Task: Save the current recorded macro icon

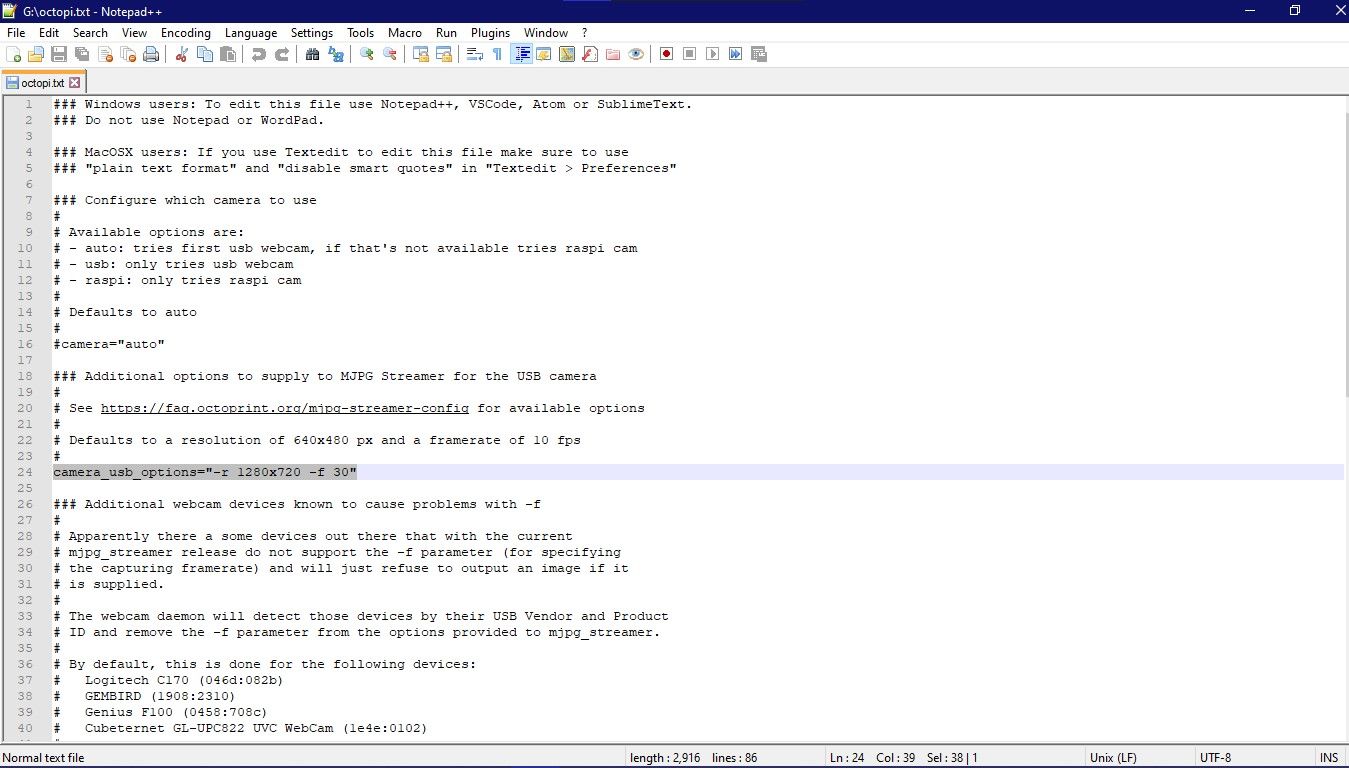Action: pos(759,54)
